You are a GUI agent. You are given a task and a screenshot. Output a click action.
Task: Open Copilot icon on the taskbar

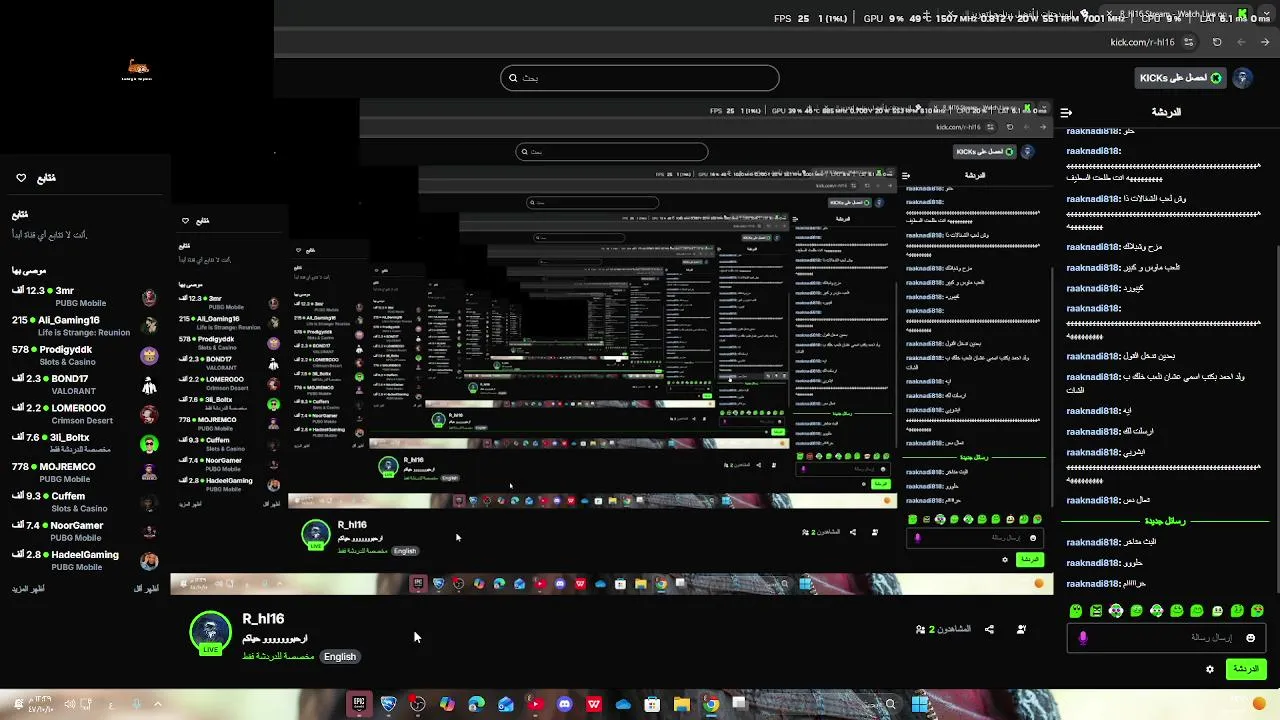click(447, 704)
